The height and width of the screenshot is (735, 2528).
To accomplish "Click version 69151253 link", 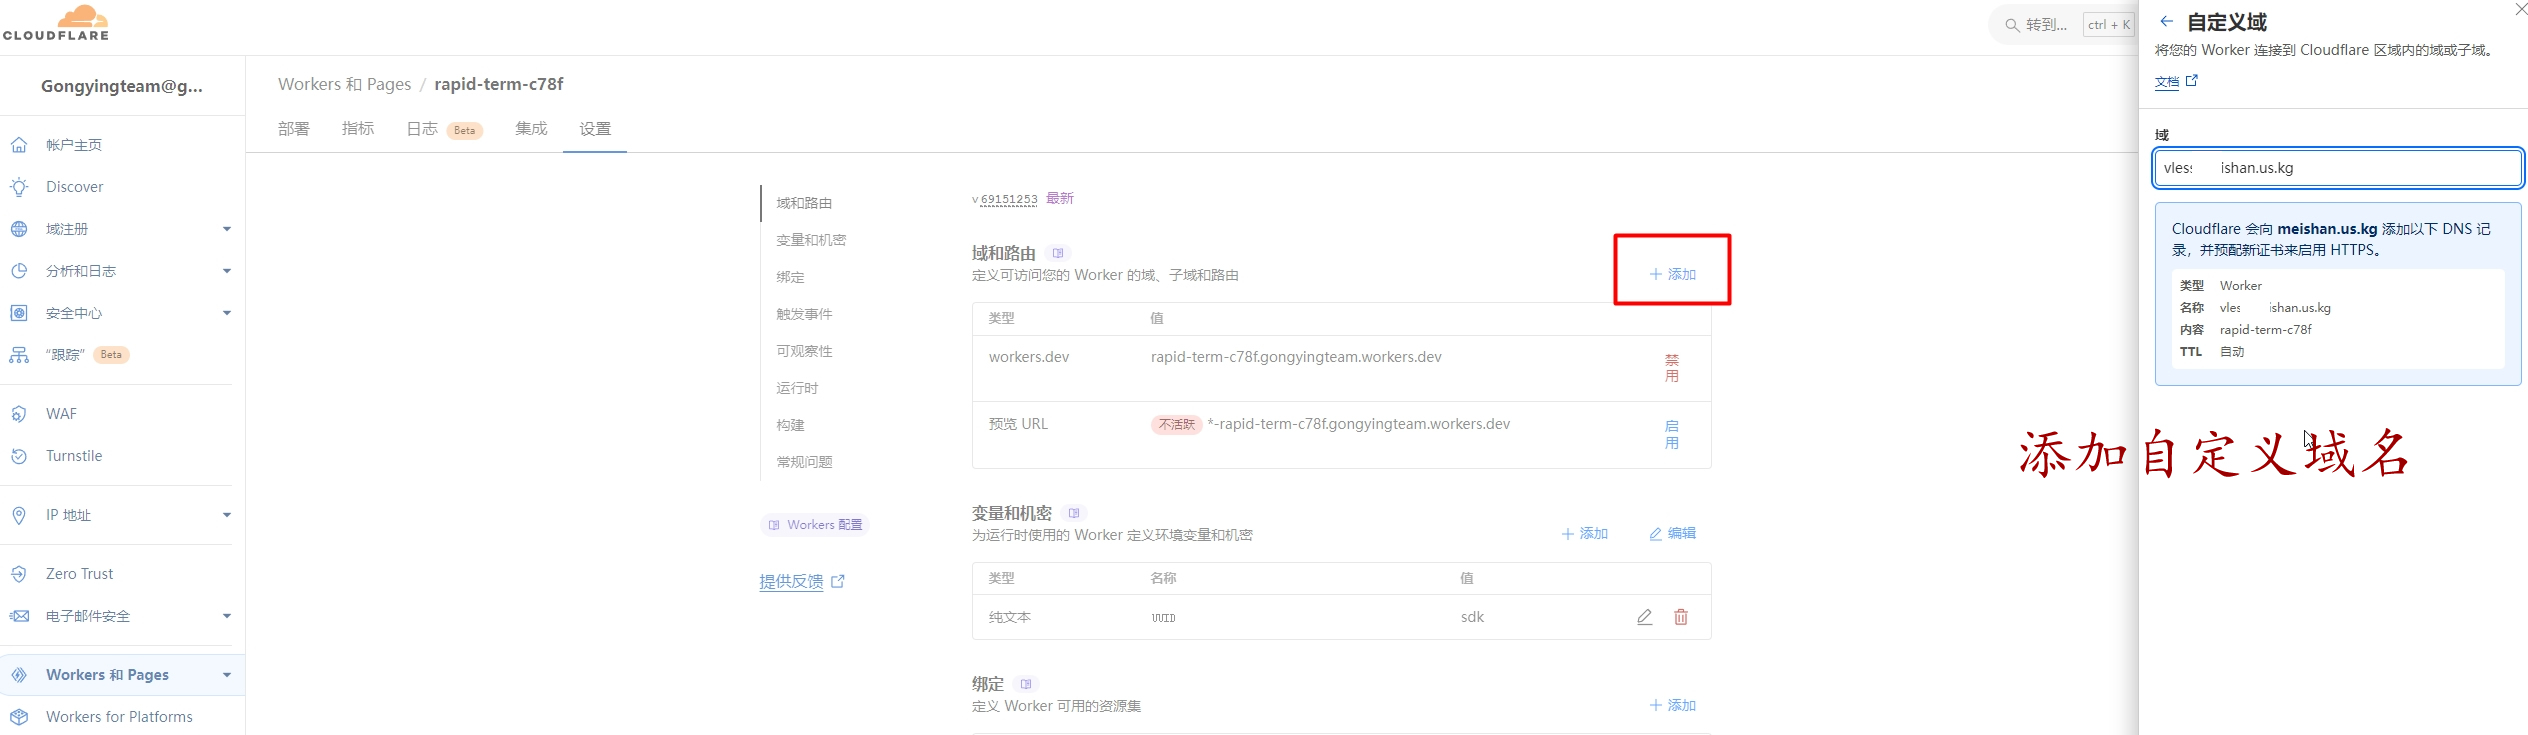I will click(1009, 199).
